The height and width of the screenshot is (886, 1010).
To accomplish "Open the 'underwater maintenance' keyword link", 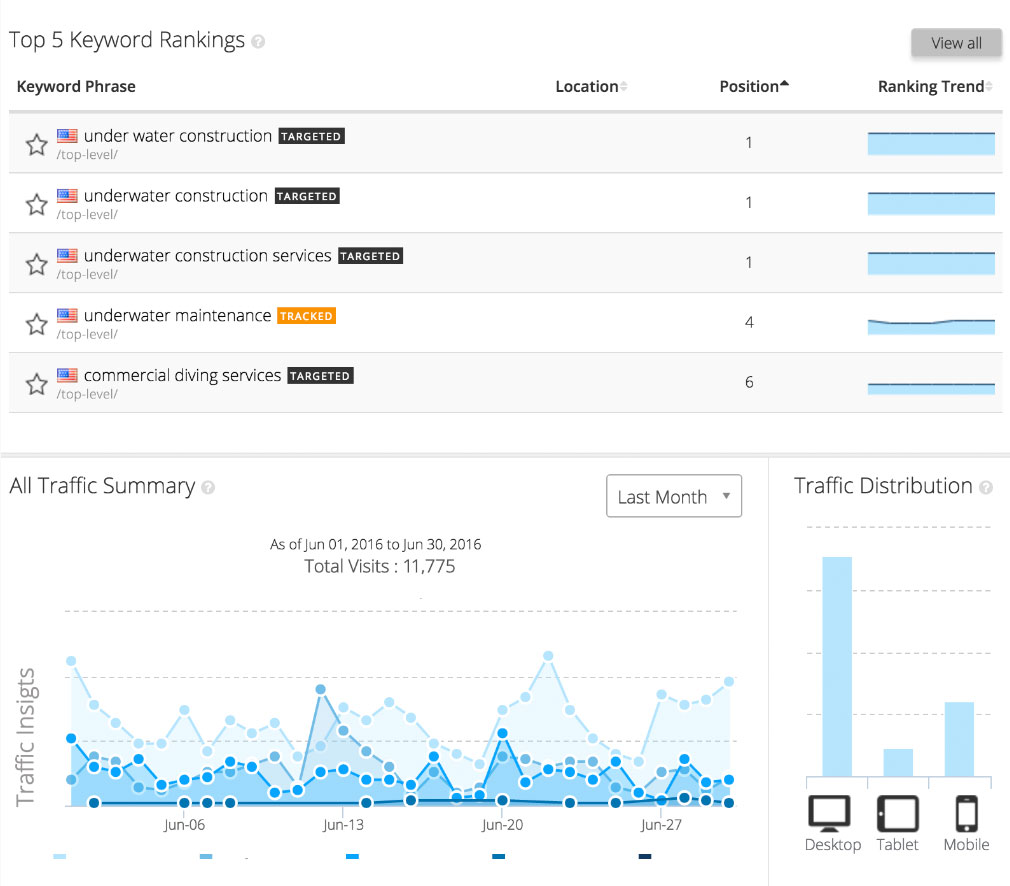I will click(177, 316).
